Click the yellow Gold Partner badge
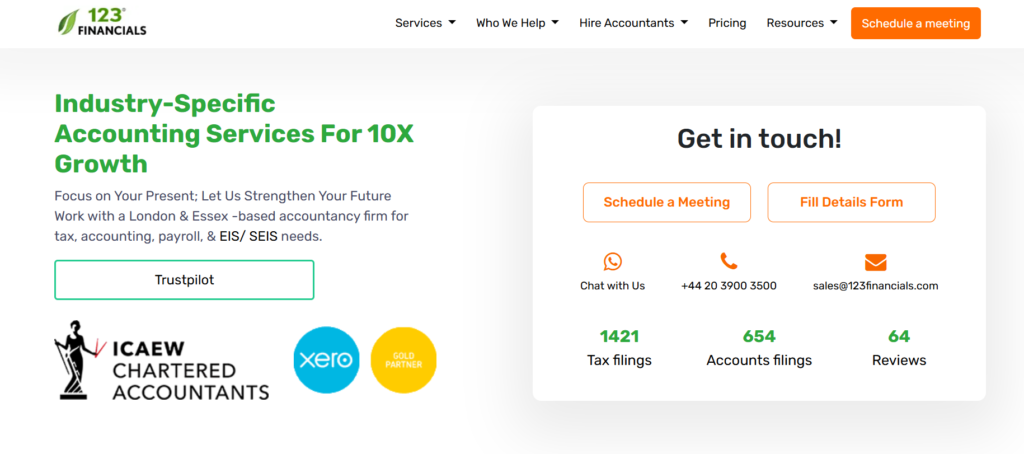 (x=404, y=360)
